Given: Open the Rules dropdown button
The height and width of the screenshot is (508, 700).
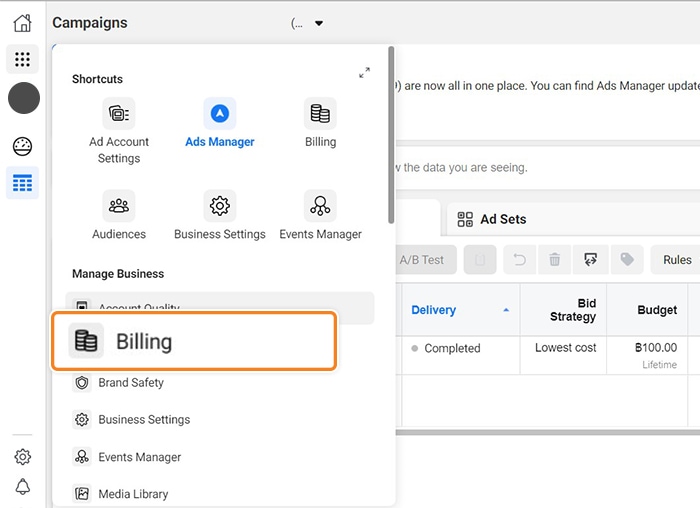Looking at the screenshot, I should (x=675, y=259).
